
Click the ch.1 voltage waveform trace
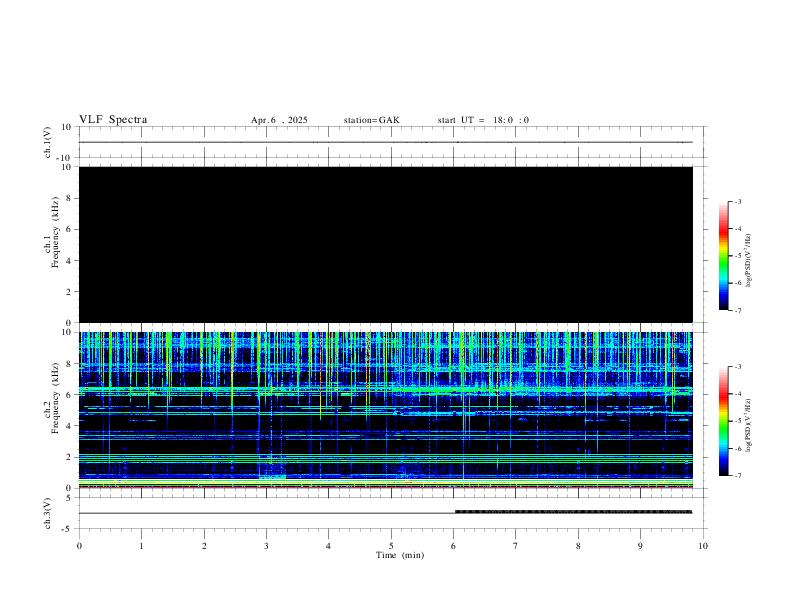coord(385,142)
